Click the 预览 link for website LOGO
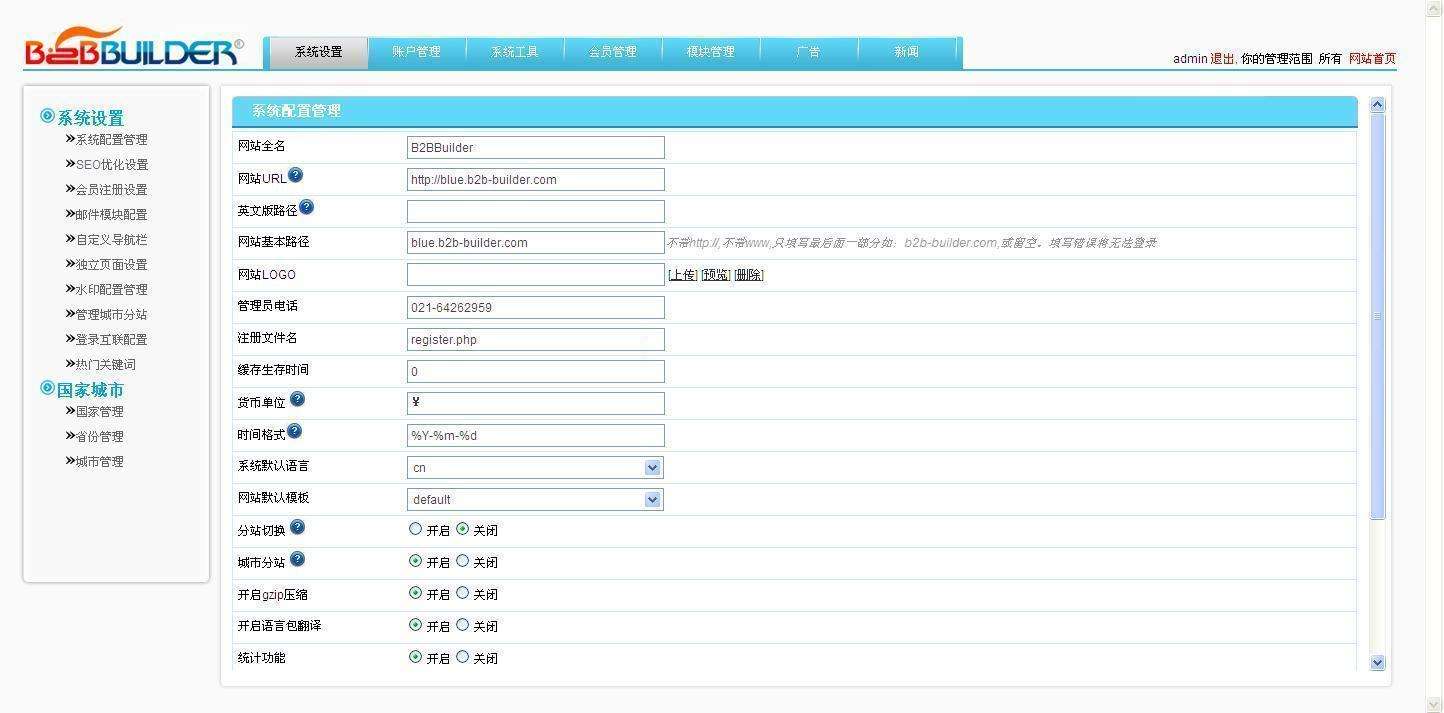The image size is (1444, 713). click(x=716, y=275)
